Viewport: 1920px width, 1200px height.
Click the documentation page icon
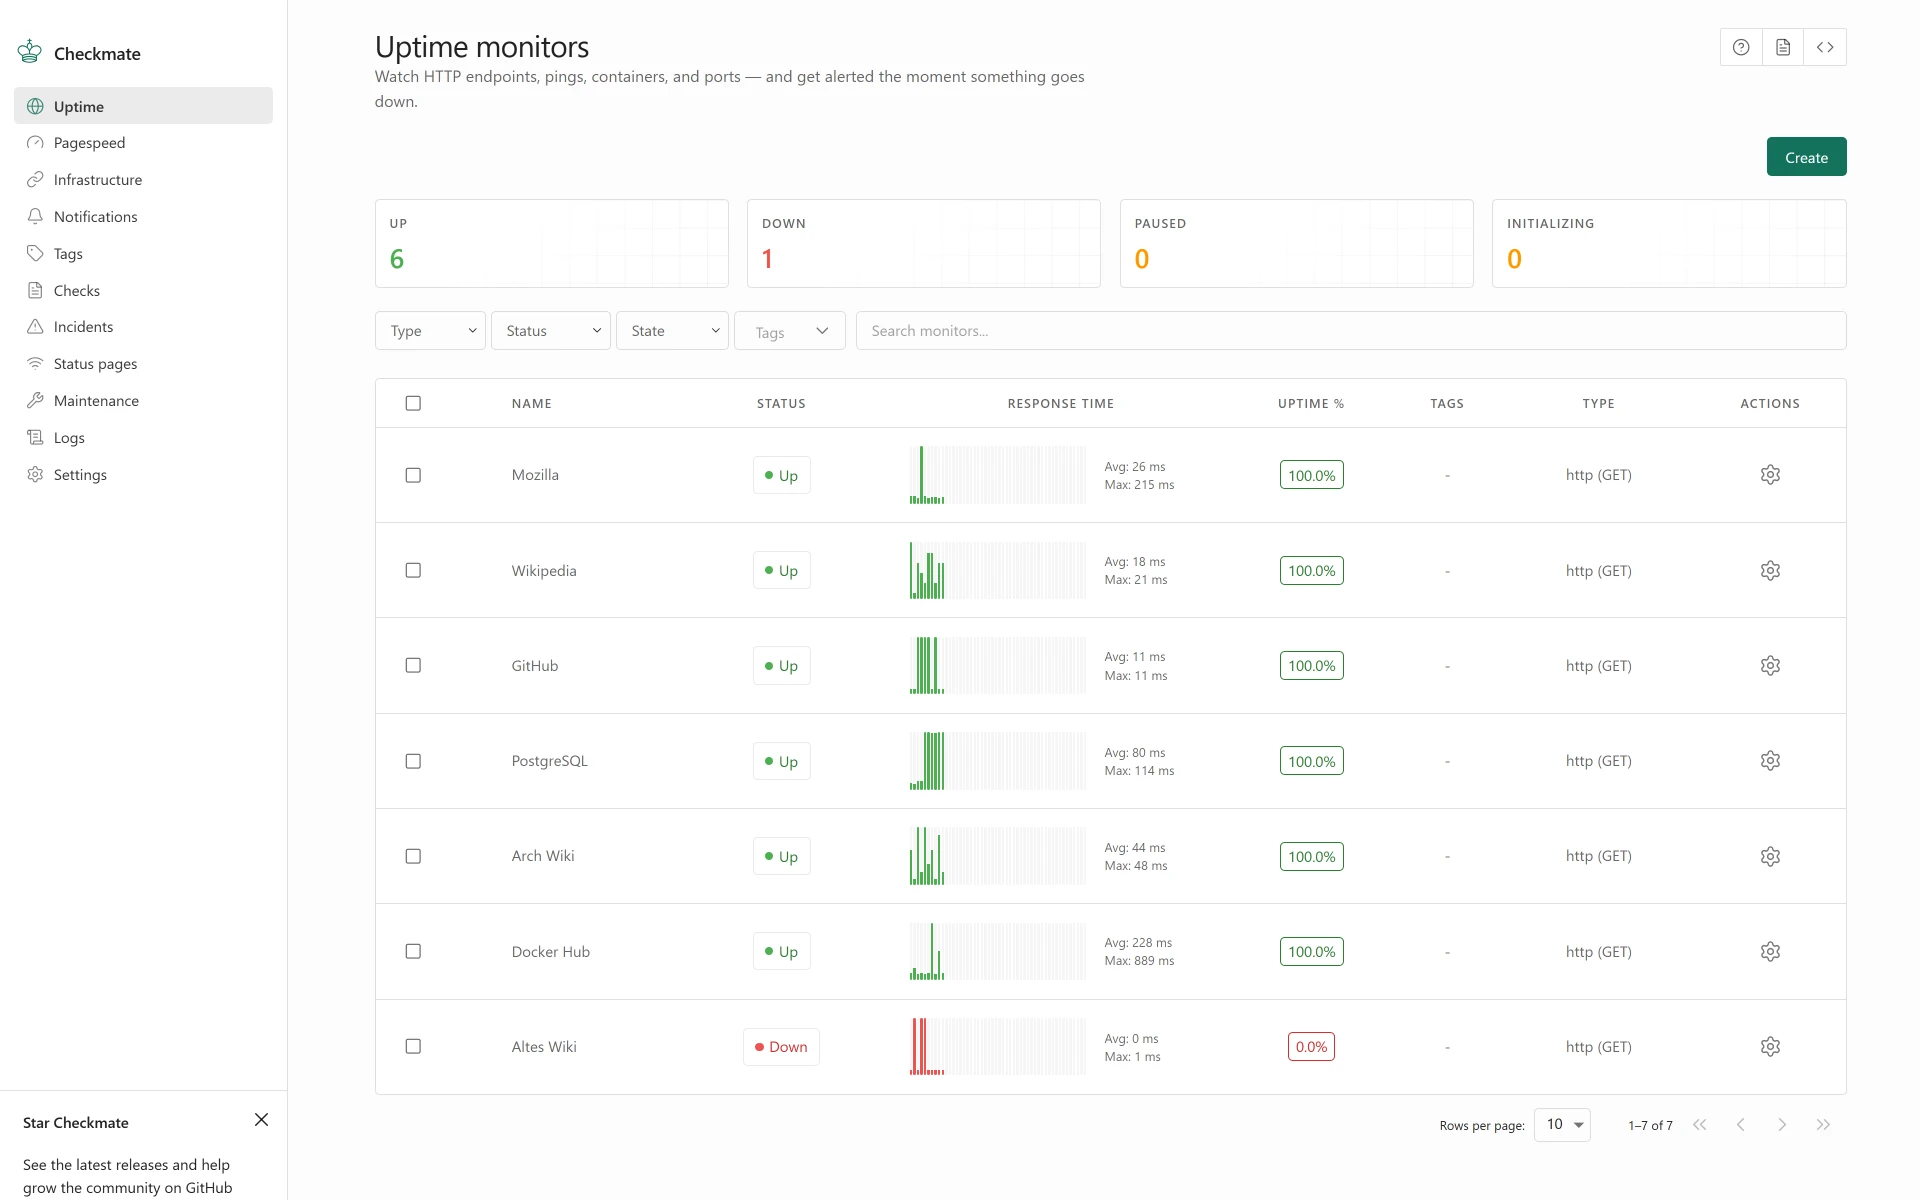click(x=1783, y=47)
